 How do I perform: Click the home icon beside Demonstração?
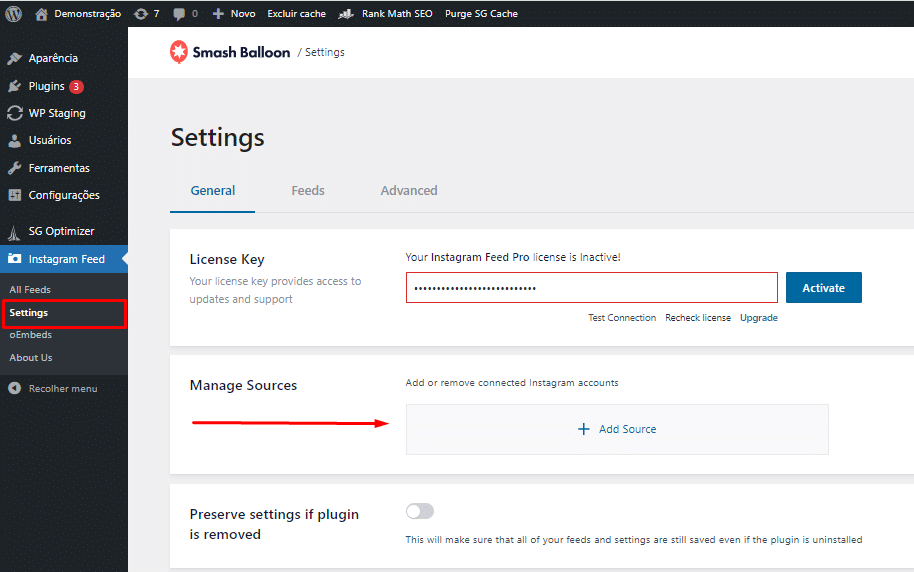(x=41, y=14)
